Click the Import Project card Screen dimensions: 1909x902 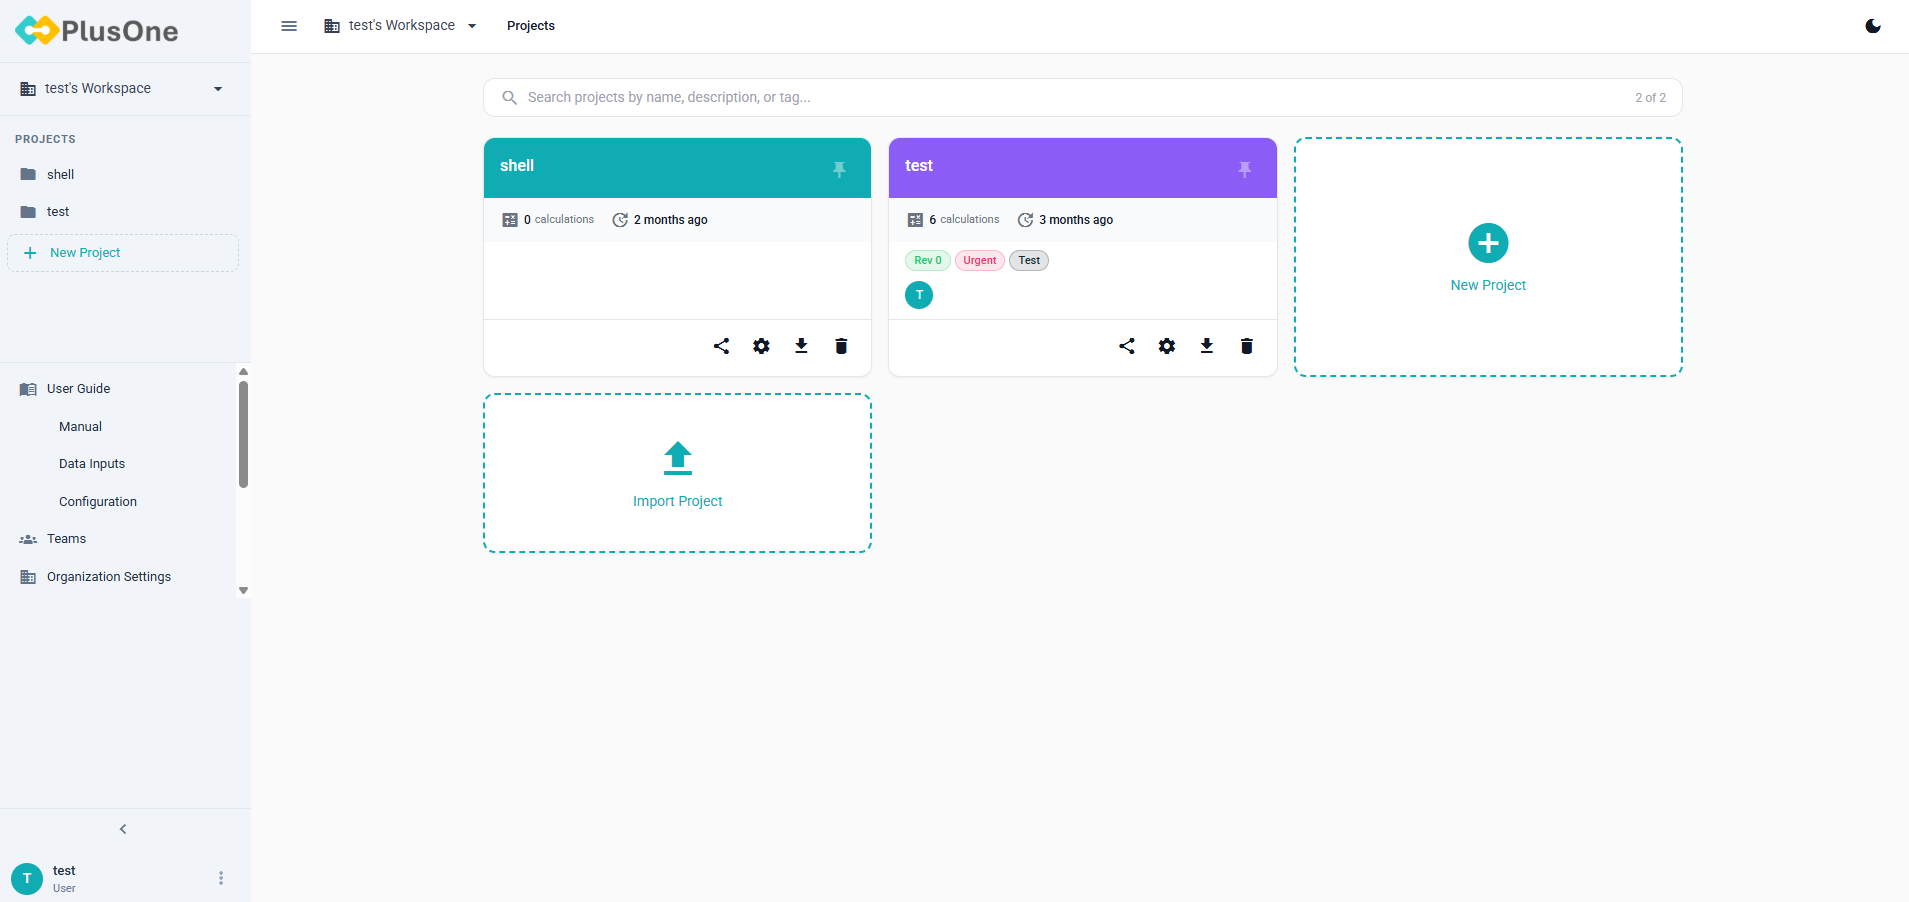coord(677,473)
